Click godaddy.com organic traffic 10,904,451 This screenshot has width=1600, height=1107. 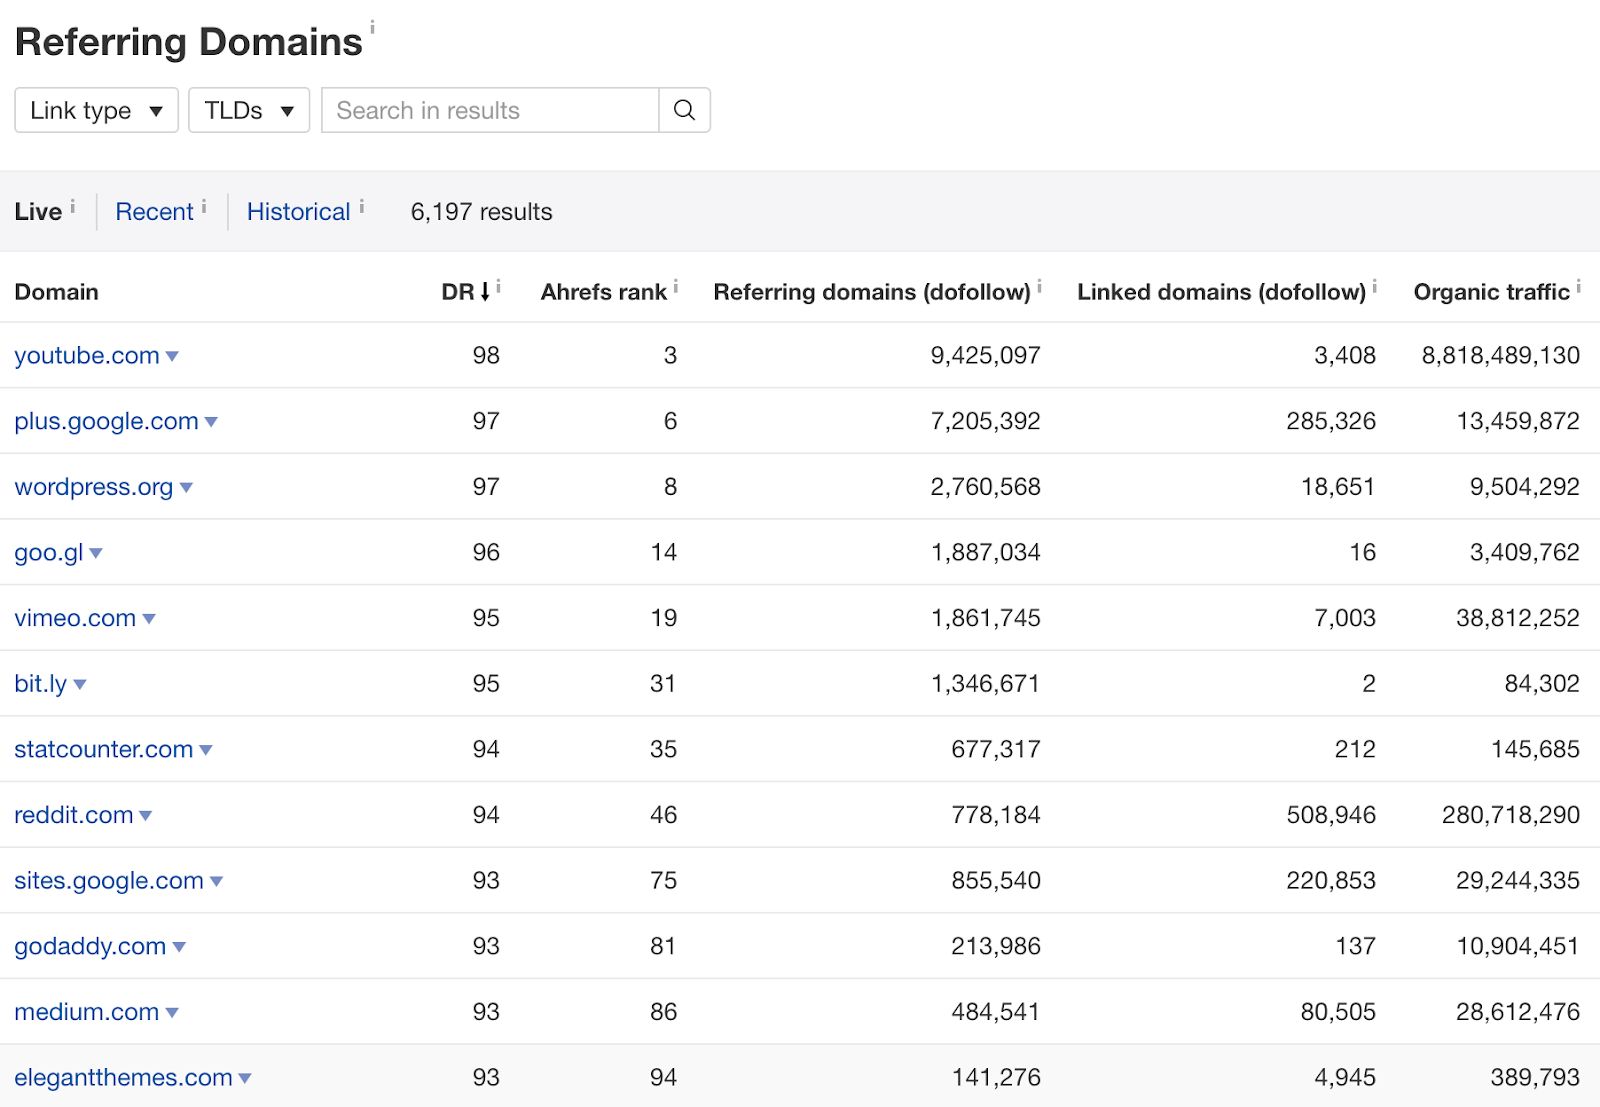click(1518, 946)
